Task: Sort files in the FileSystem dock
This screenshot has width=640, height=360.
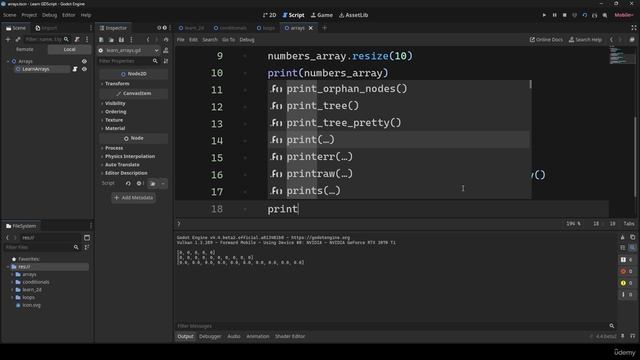Action: (x=87, y=247)
